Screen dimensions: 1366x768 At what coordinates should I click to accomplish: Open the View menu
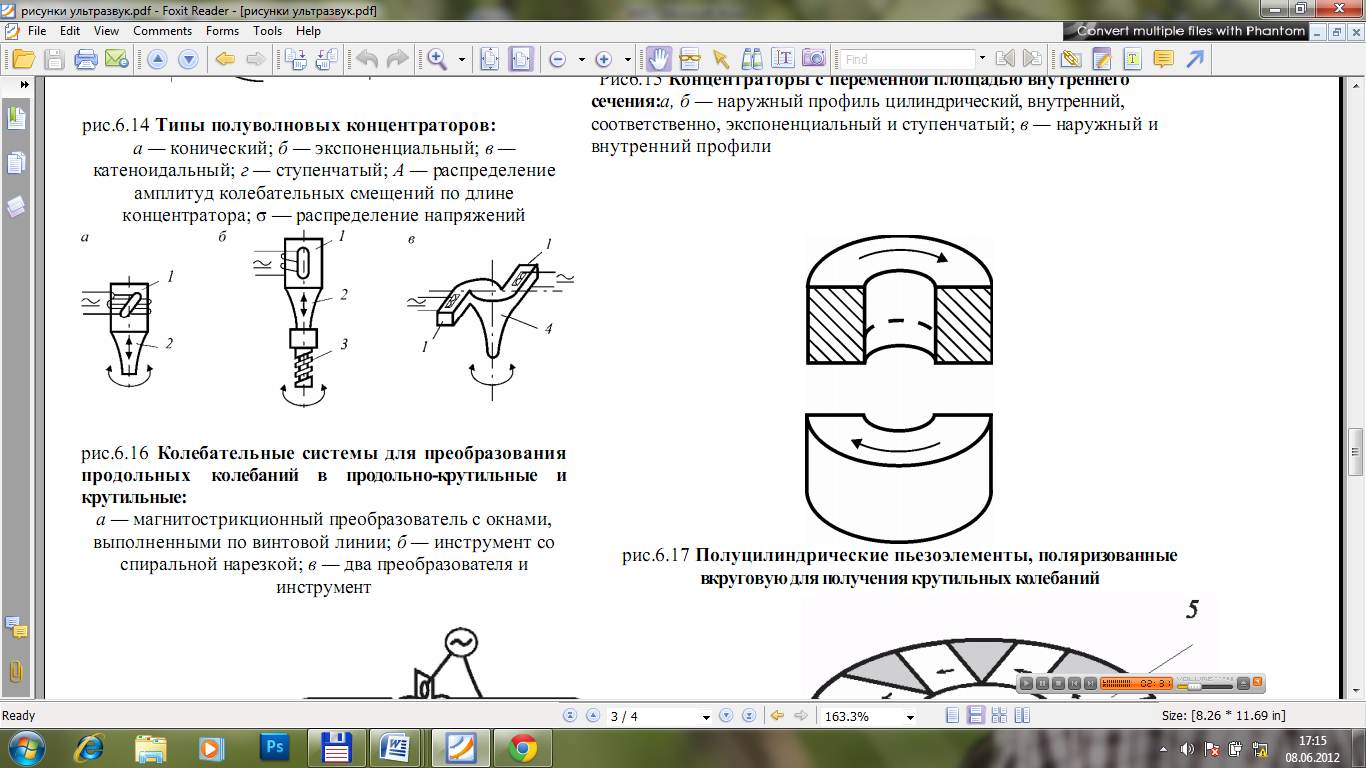107,31
